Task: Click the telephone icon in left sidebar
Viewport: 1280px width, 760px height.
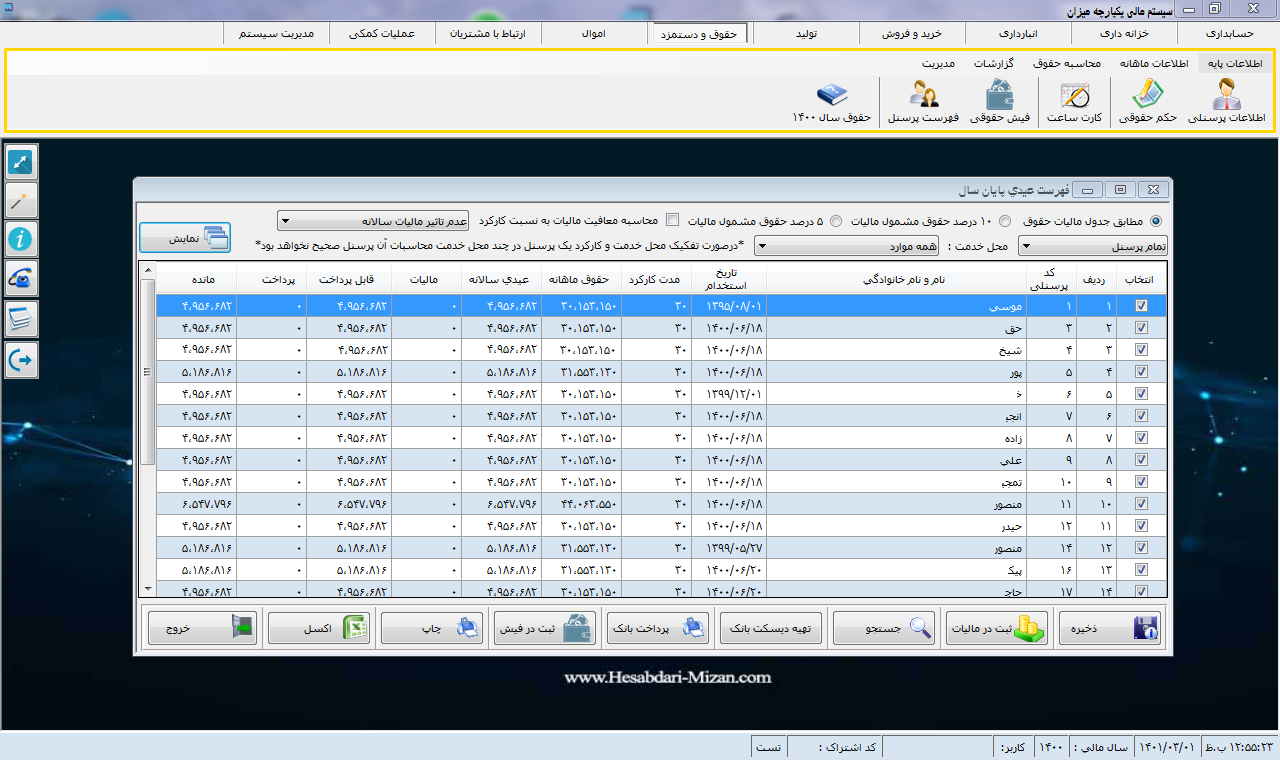Action: [21, 279]
